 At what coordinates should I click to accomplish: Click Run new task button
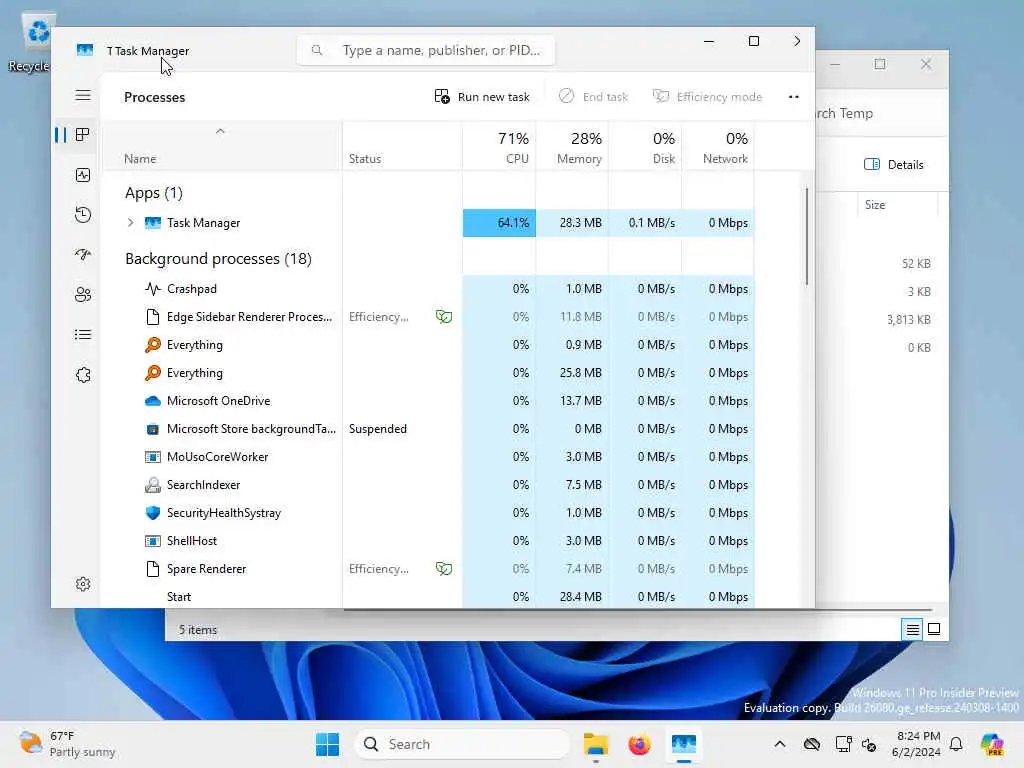click(482, 97)
